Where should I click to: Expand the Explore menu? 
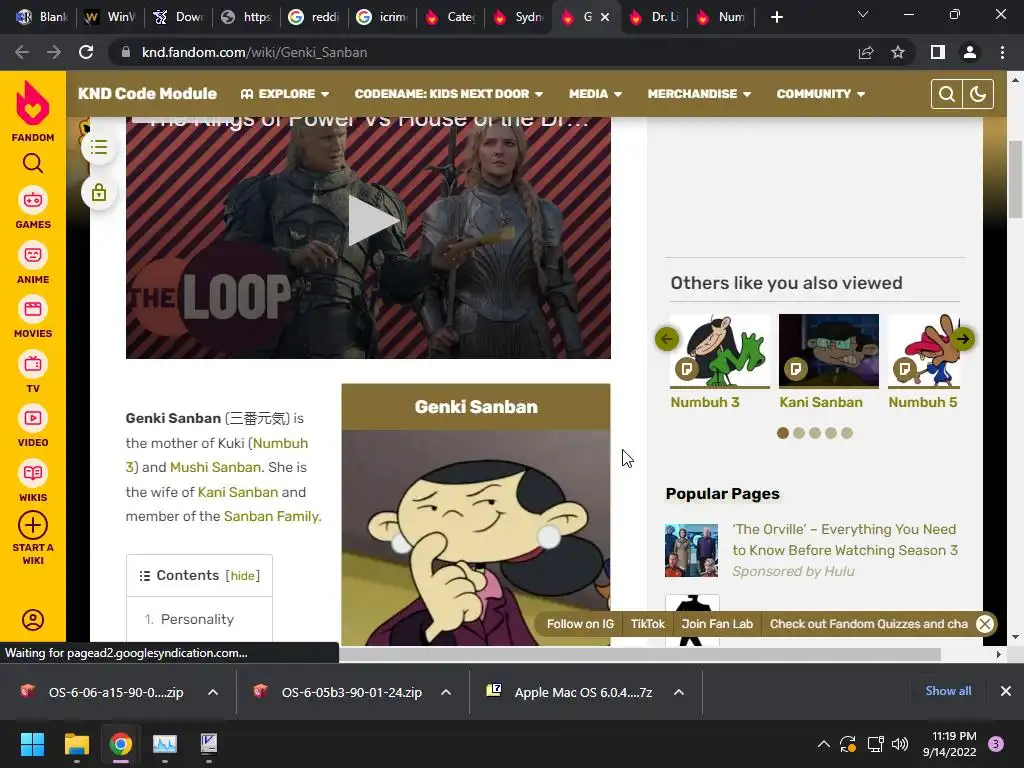click(x=285, y=94)
